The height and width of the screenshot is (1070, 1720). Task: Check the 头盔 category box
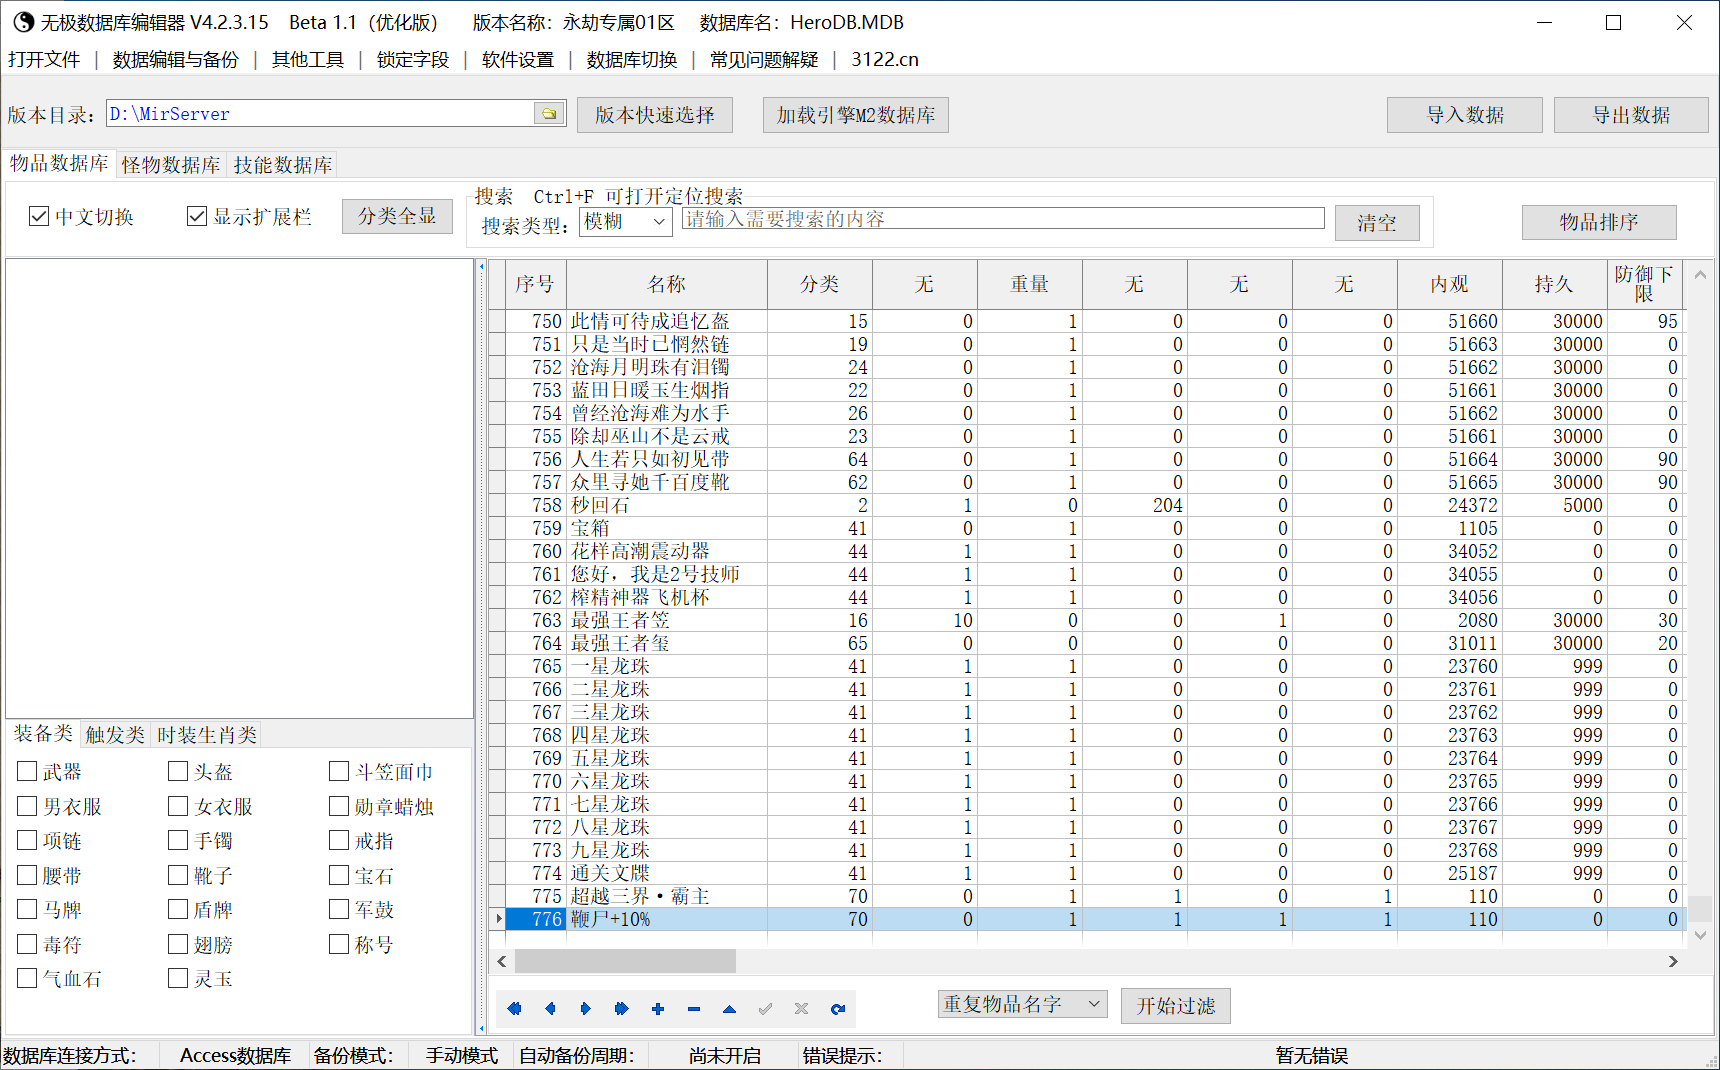coord(178,771)
